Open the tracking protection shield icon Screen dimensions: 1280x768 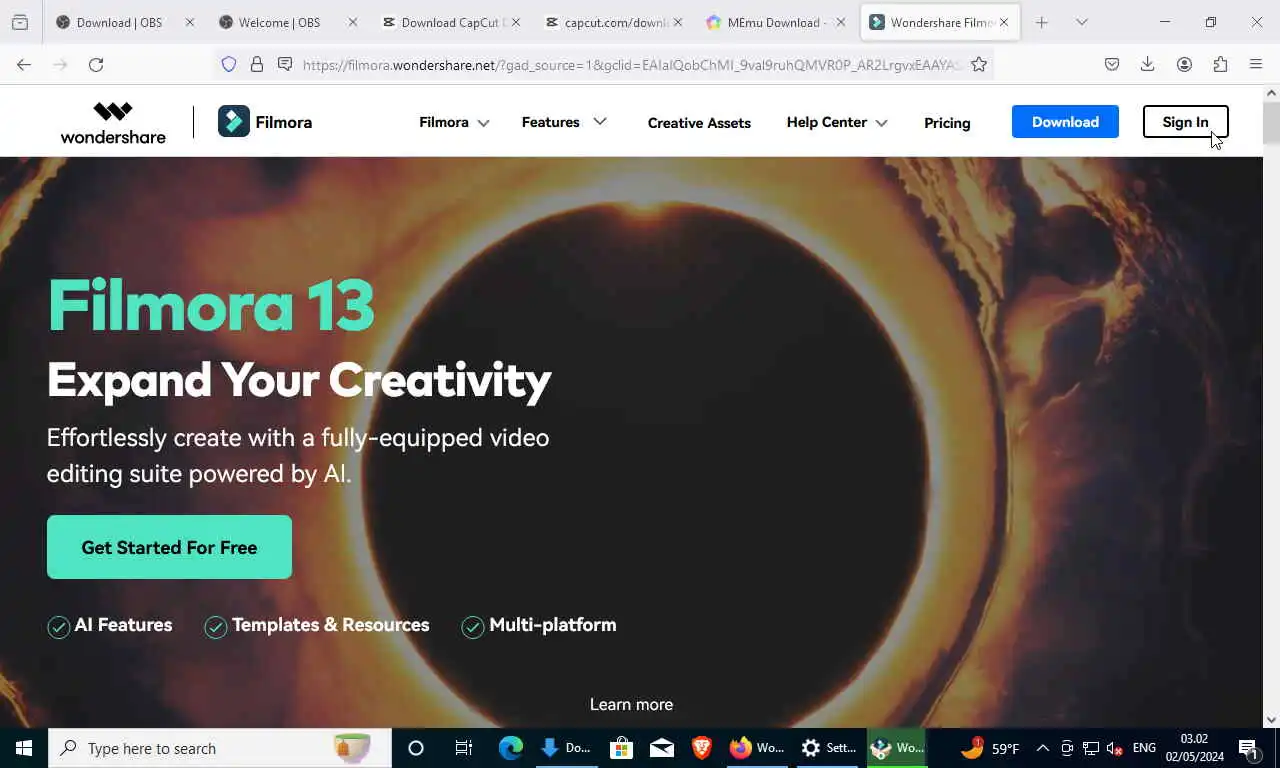pyautogui.click(x=229, y=64)
